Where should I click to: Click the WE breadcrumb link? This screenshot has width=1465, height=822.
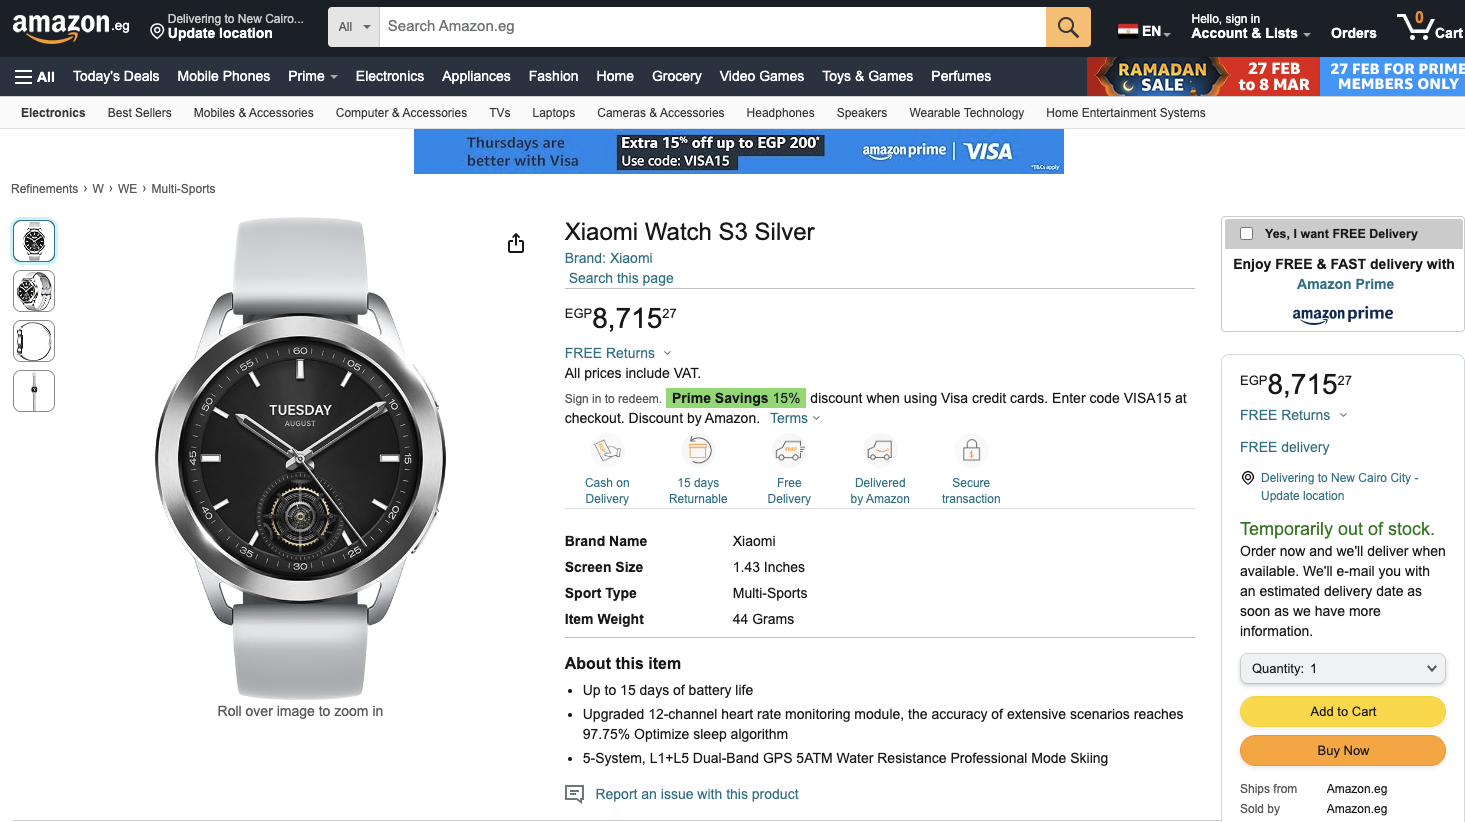click(x=127, y=189)
